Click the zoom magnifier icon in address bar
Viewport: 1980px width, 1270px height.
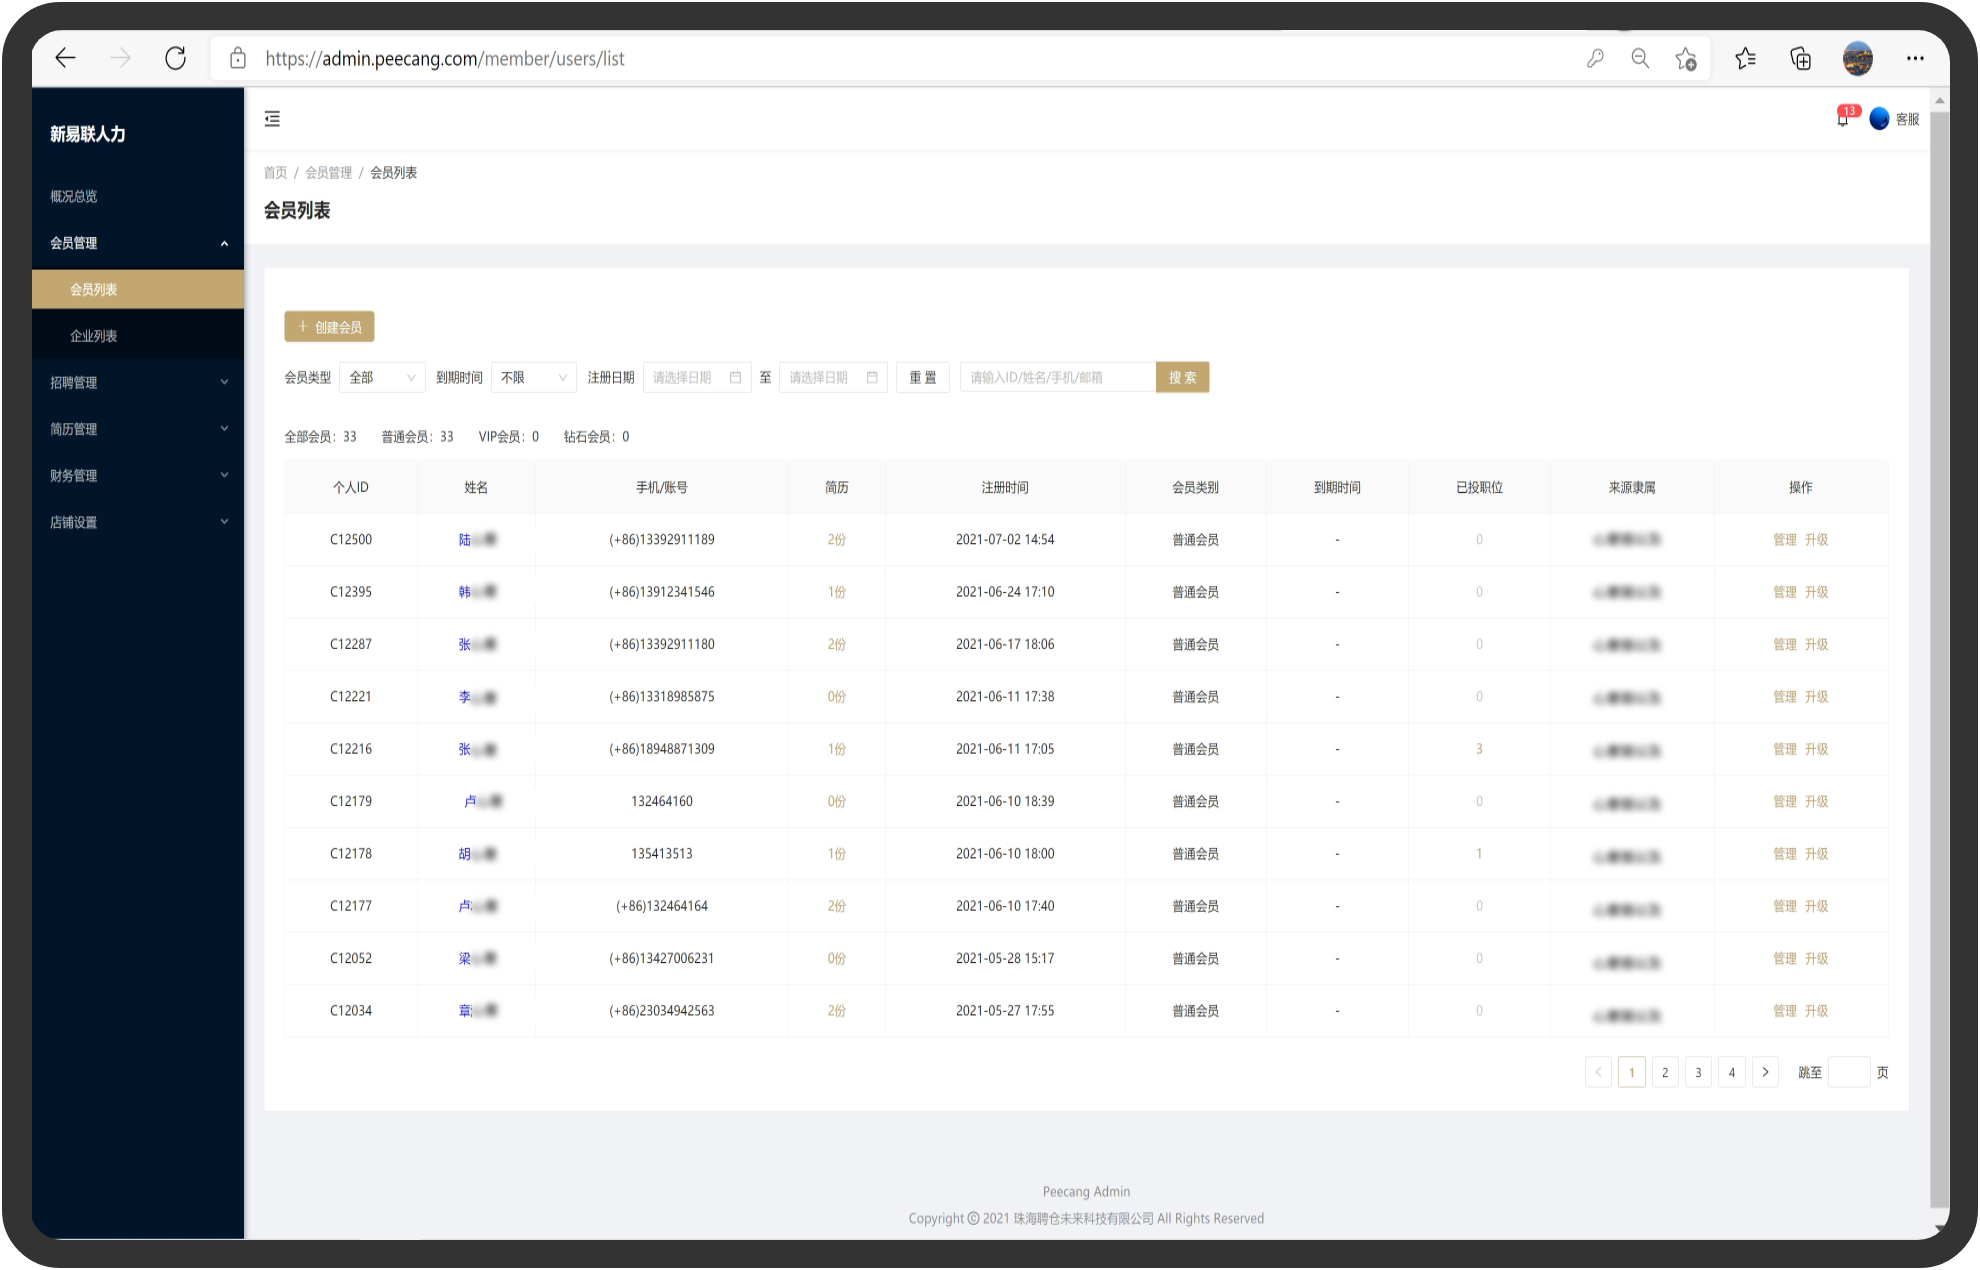(x=1640, y=58)
